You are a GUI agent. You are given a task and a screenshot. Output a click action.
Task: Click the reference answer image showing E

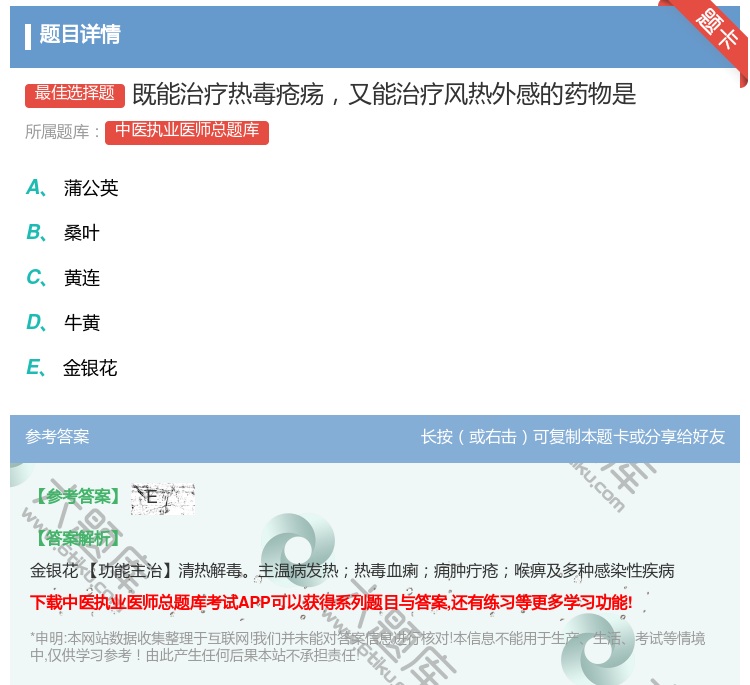tap(163, 498)
